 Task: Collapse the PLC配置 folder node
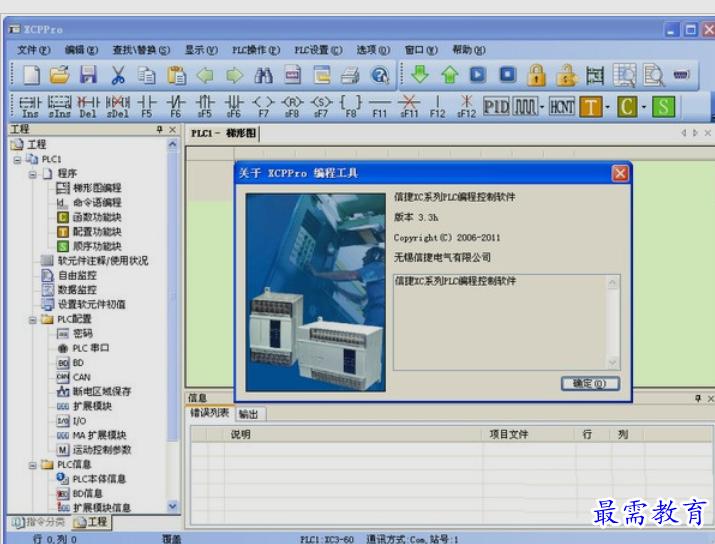click(x=32, y=320)
